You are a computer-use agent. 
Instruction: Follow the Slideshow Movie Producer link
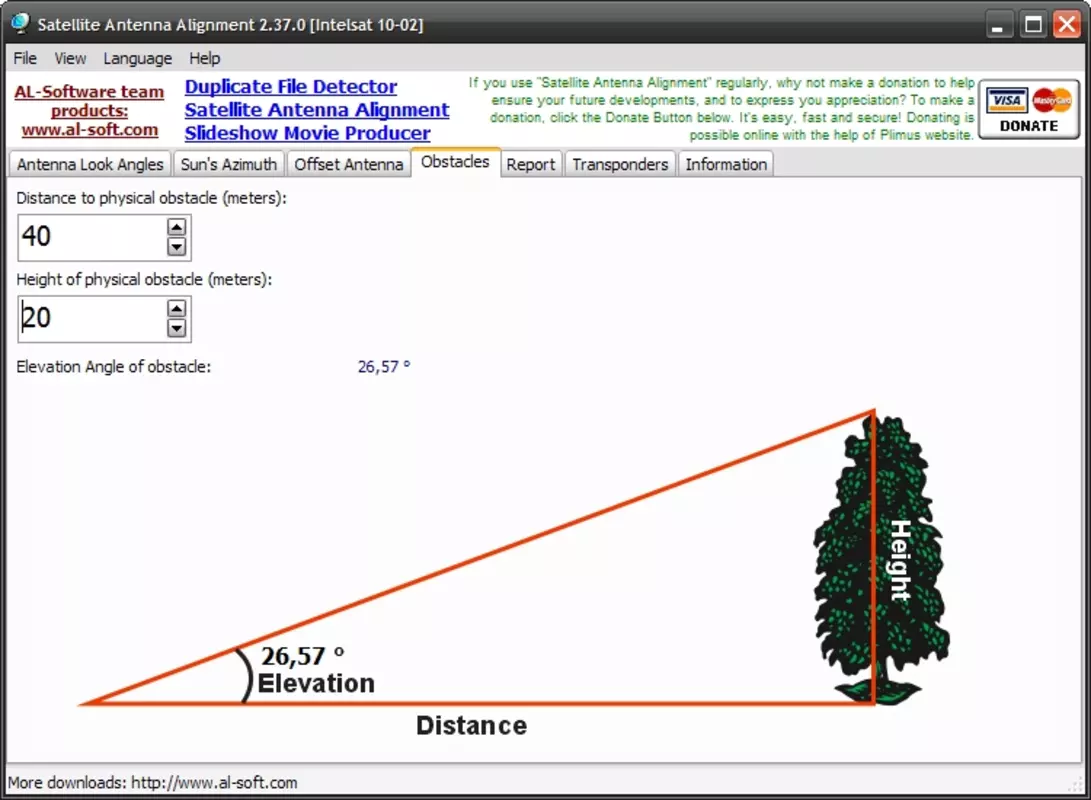click(x=308, y=133)
